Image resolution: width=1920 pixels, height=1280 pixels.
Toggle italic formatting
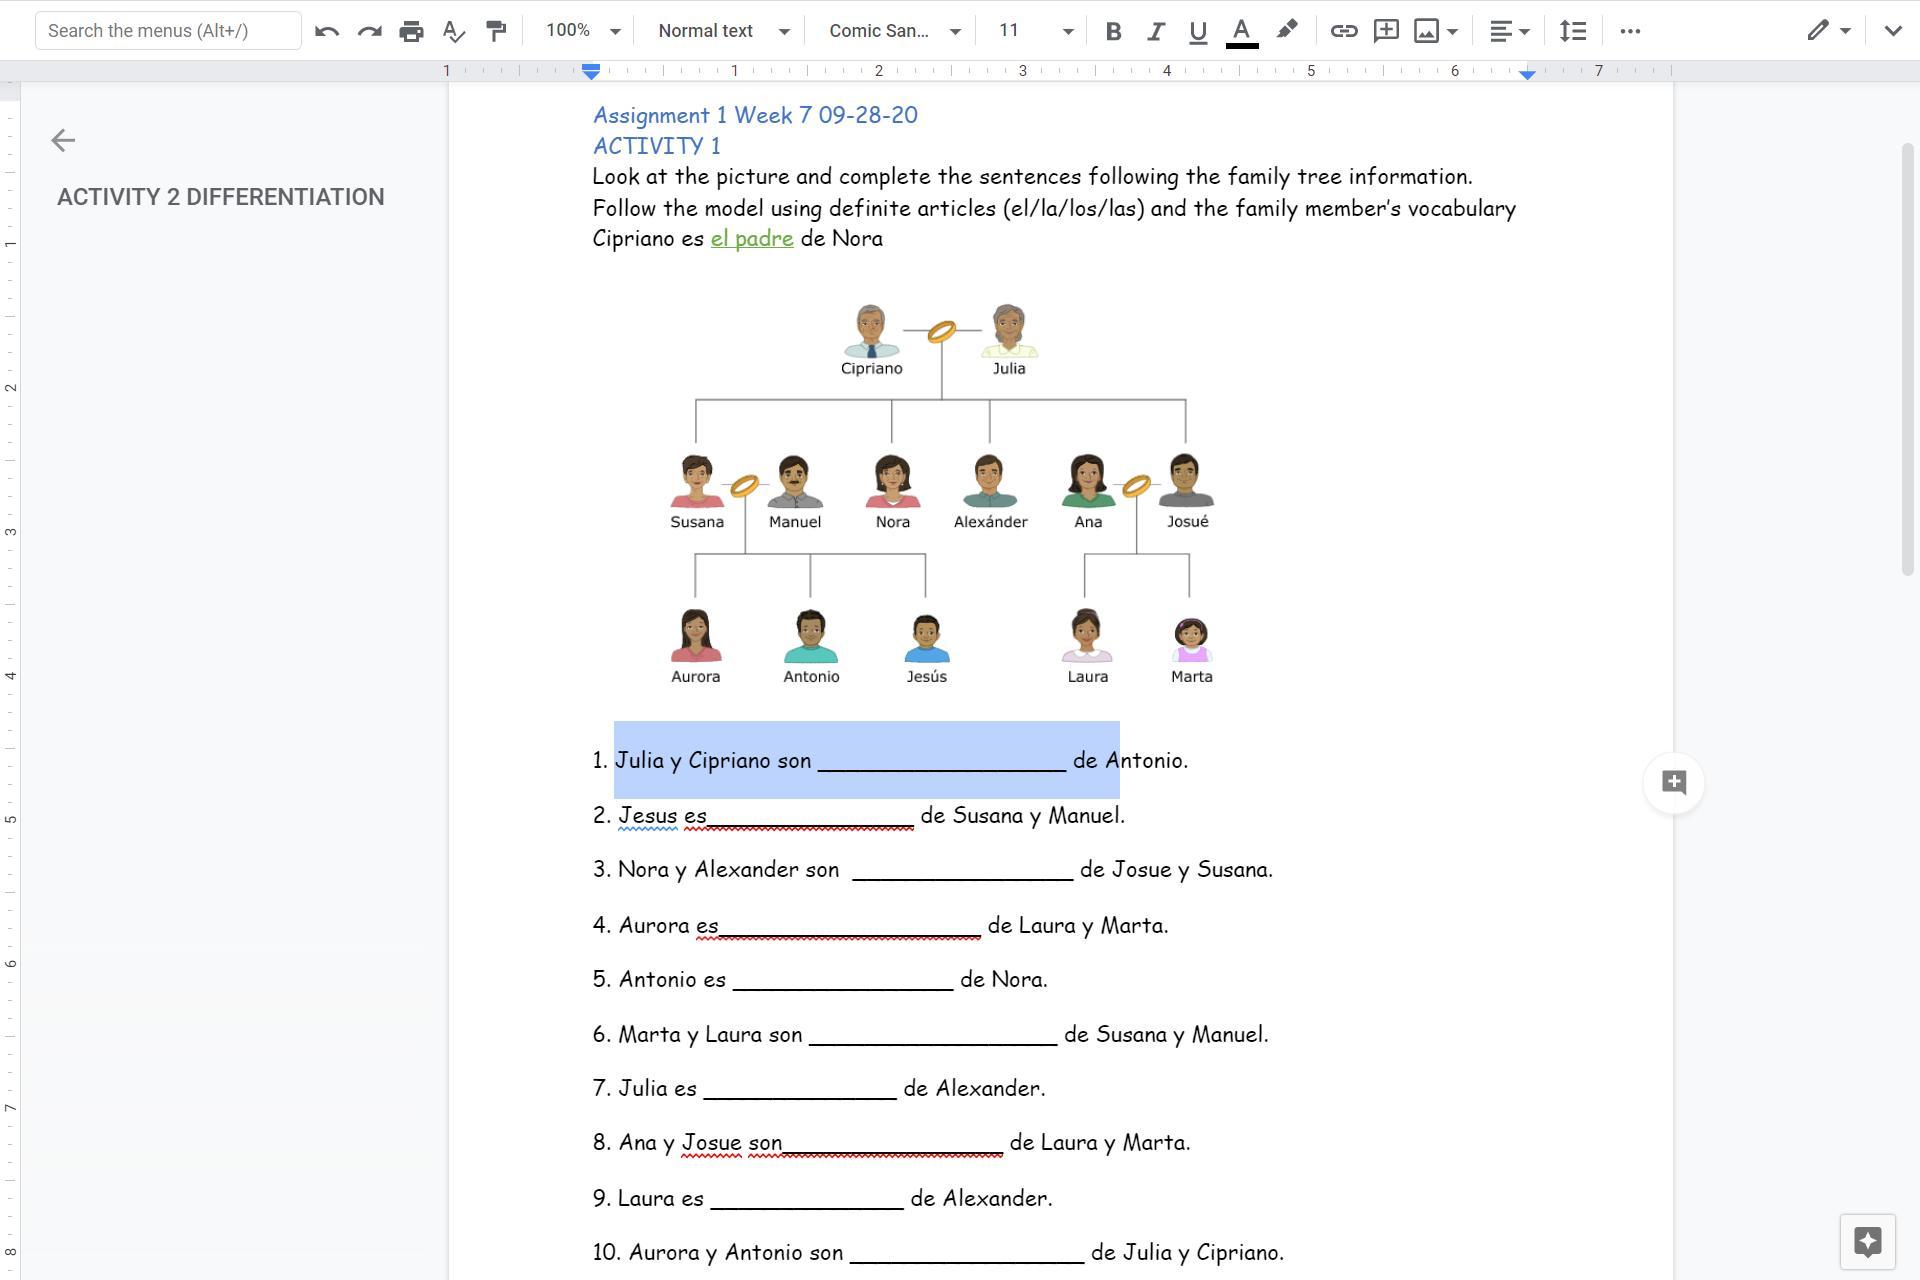pos(1155,31)
